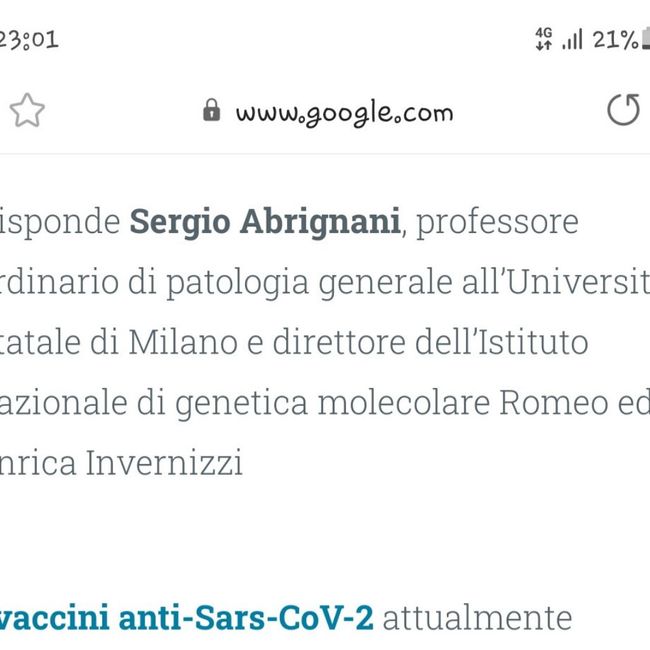Viewport: 650px width, 650px height.
Task: Bookmark this page with the star icon
Action: pyautogui.click(x=27, y=111)
